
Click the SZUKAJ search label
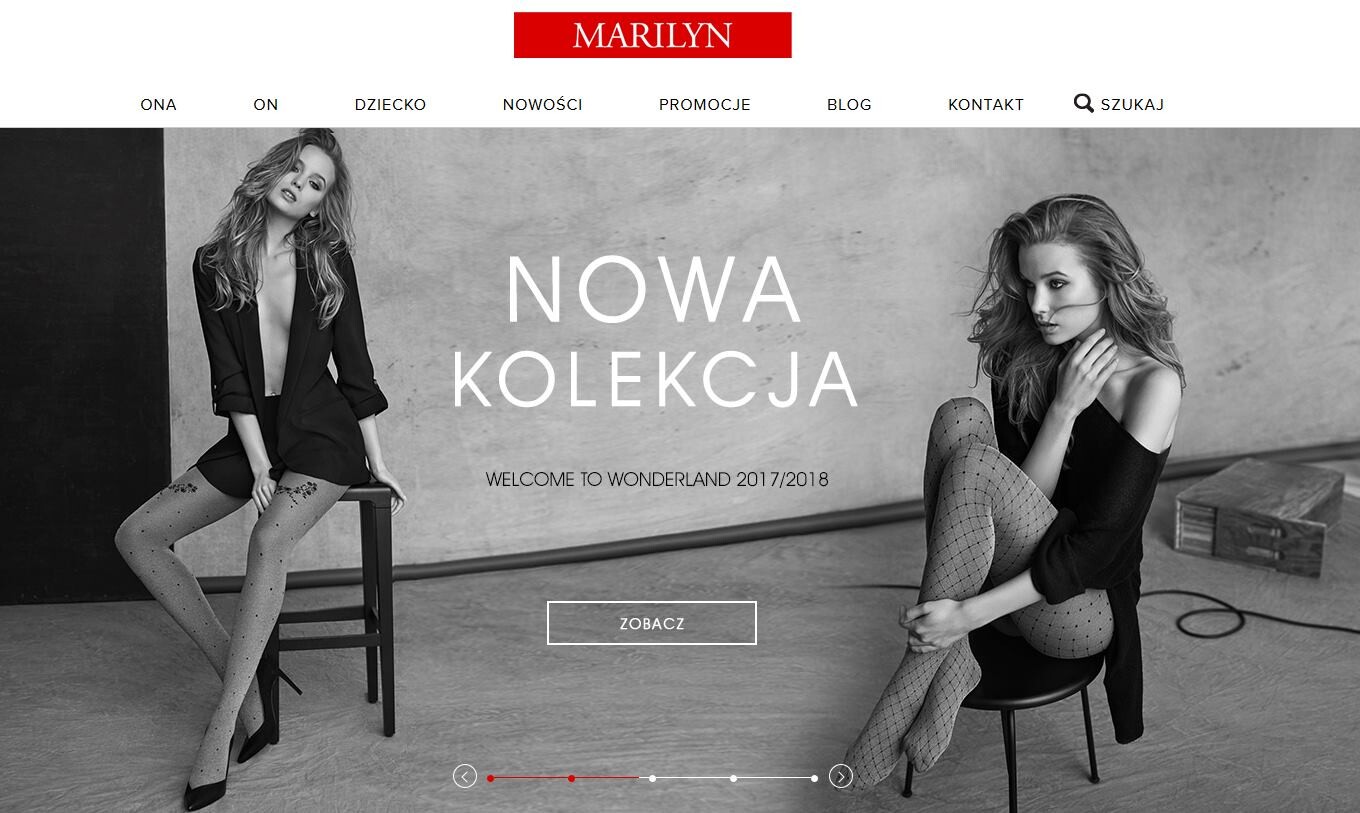[x=1132, y=104]
